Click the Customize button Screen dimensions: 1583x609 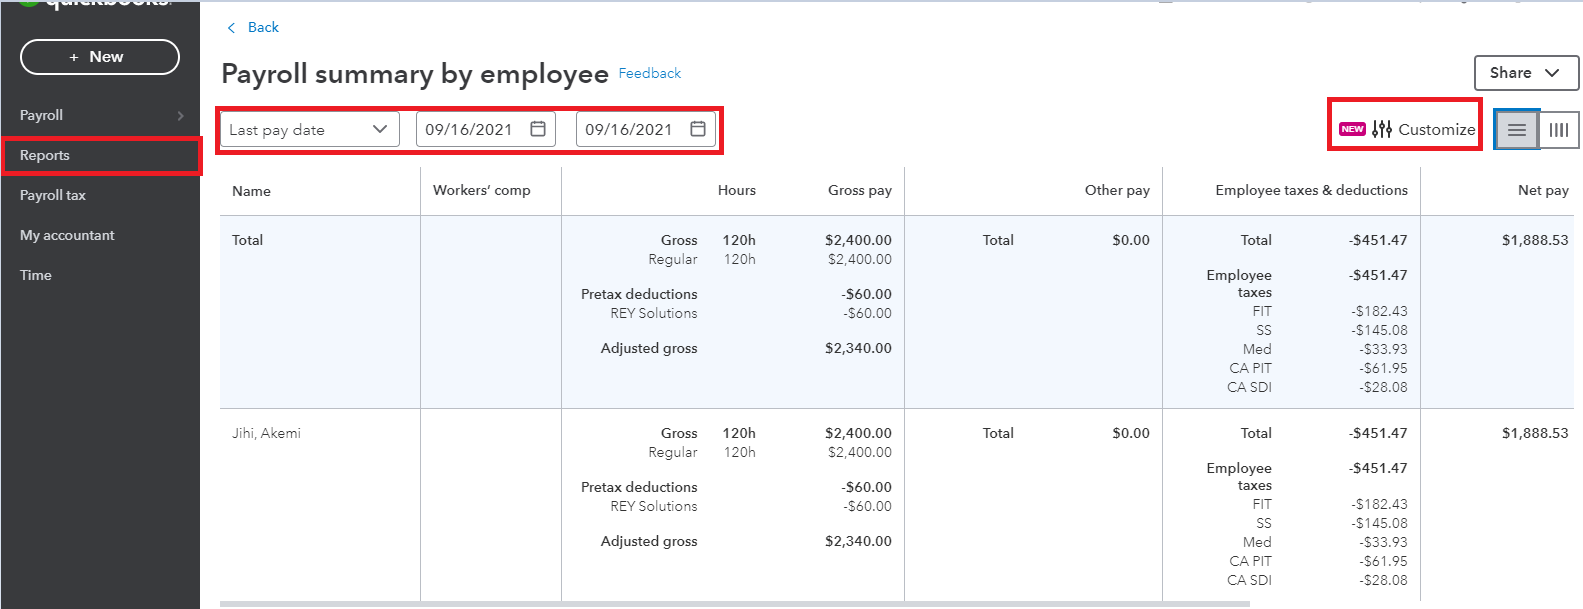point(1436,129)
